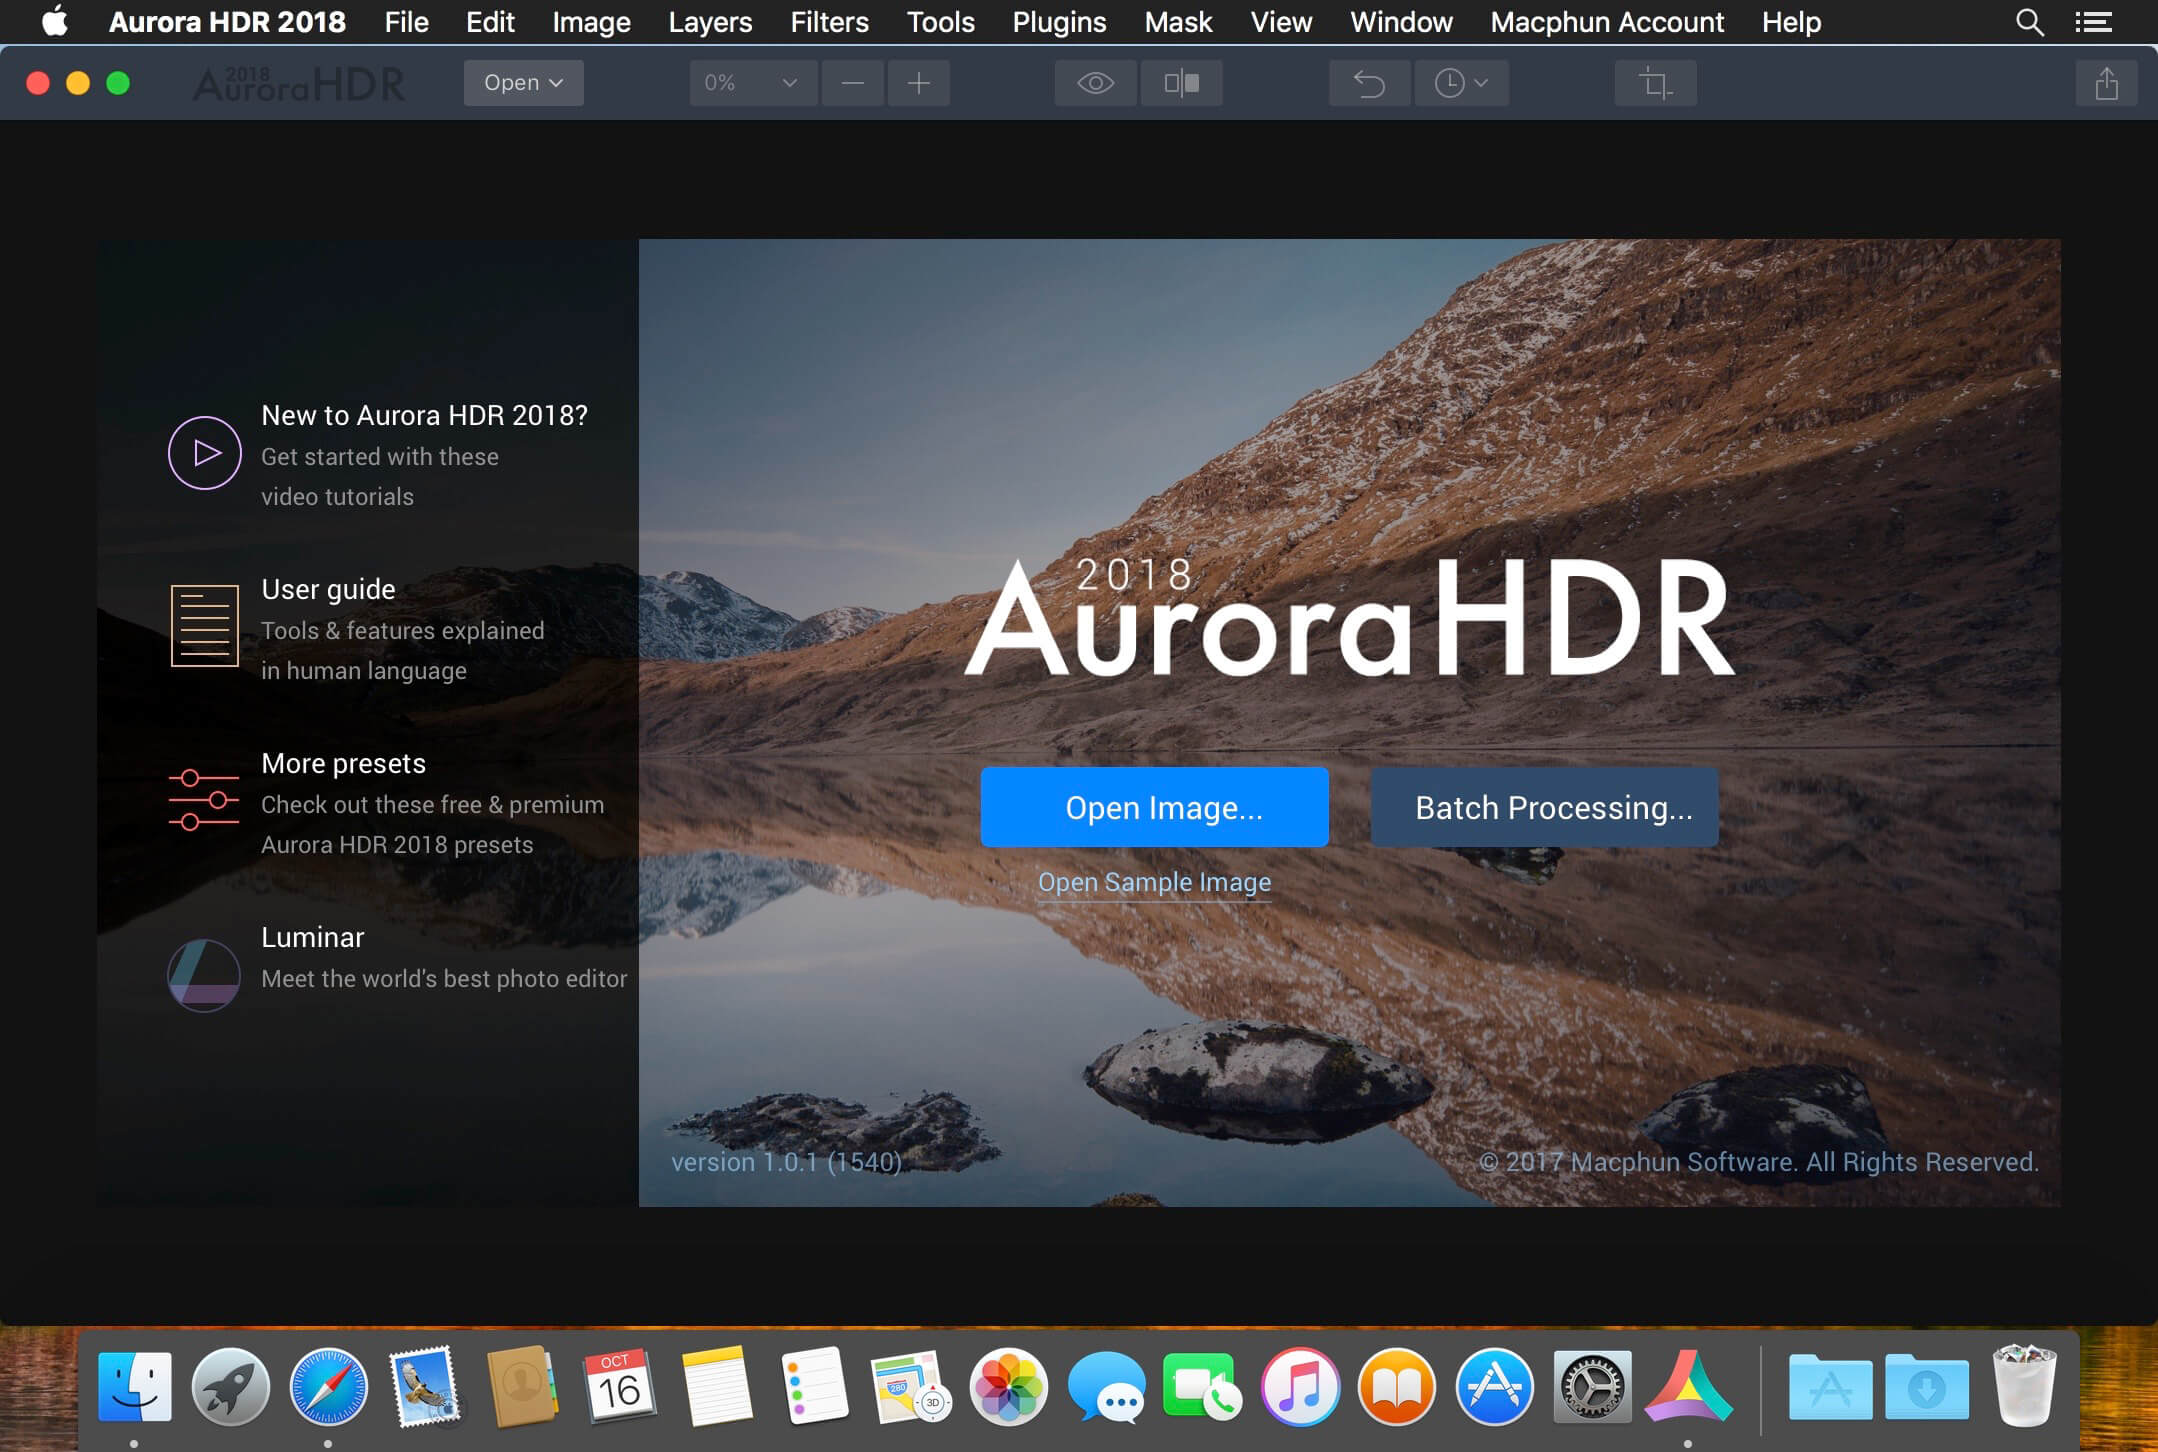Screen dimensions: 2158x1452
Task: Select 'New to Aurora HDR 2018?' heading
Action: click(x=424, y=415)
